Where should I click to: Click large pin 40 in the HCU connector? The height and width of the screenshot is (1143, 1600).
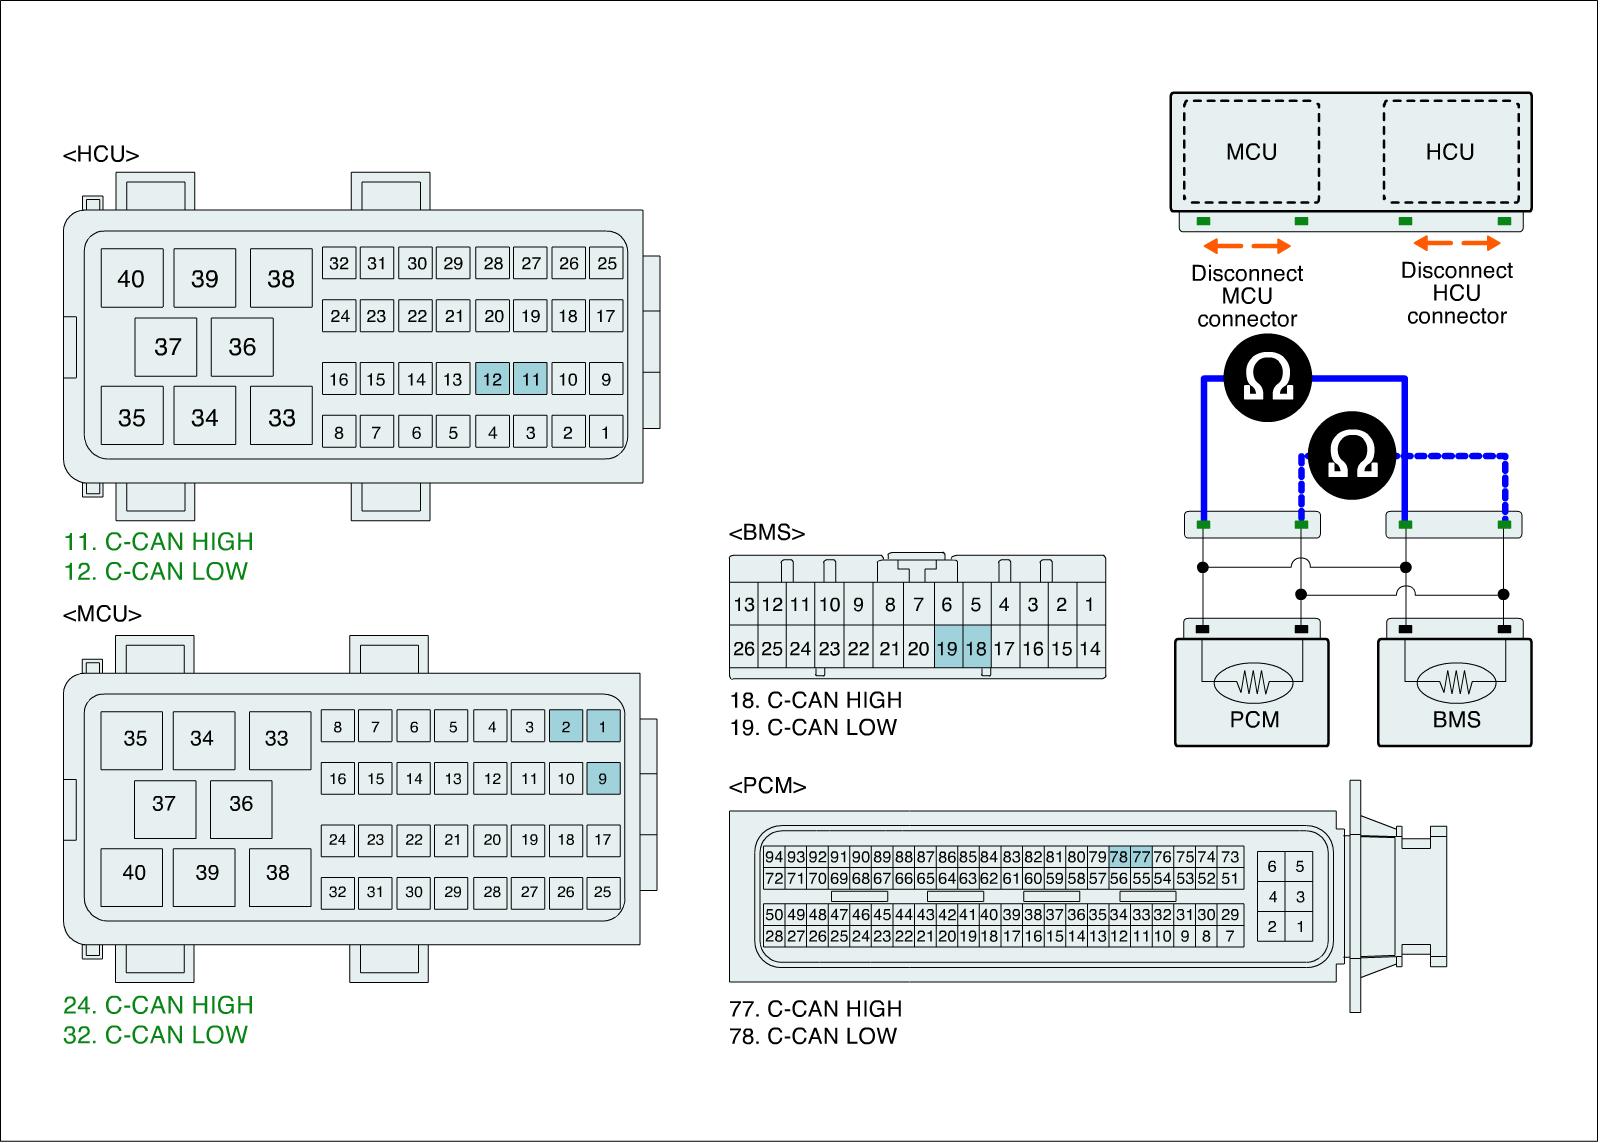pos(131,279)
